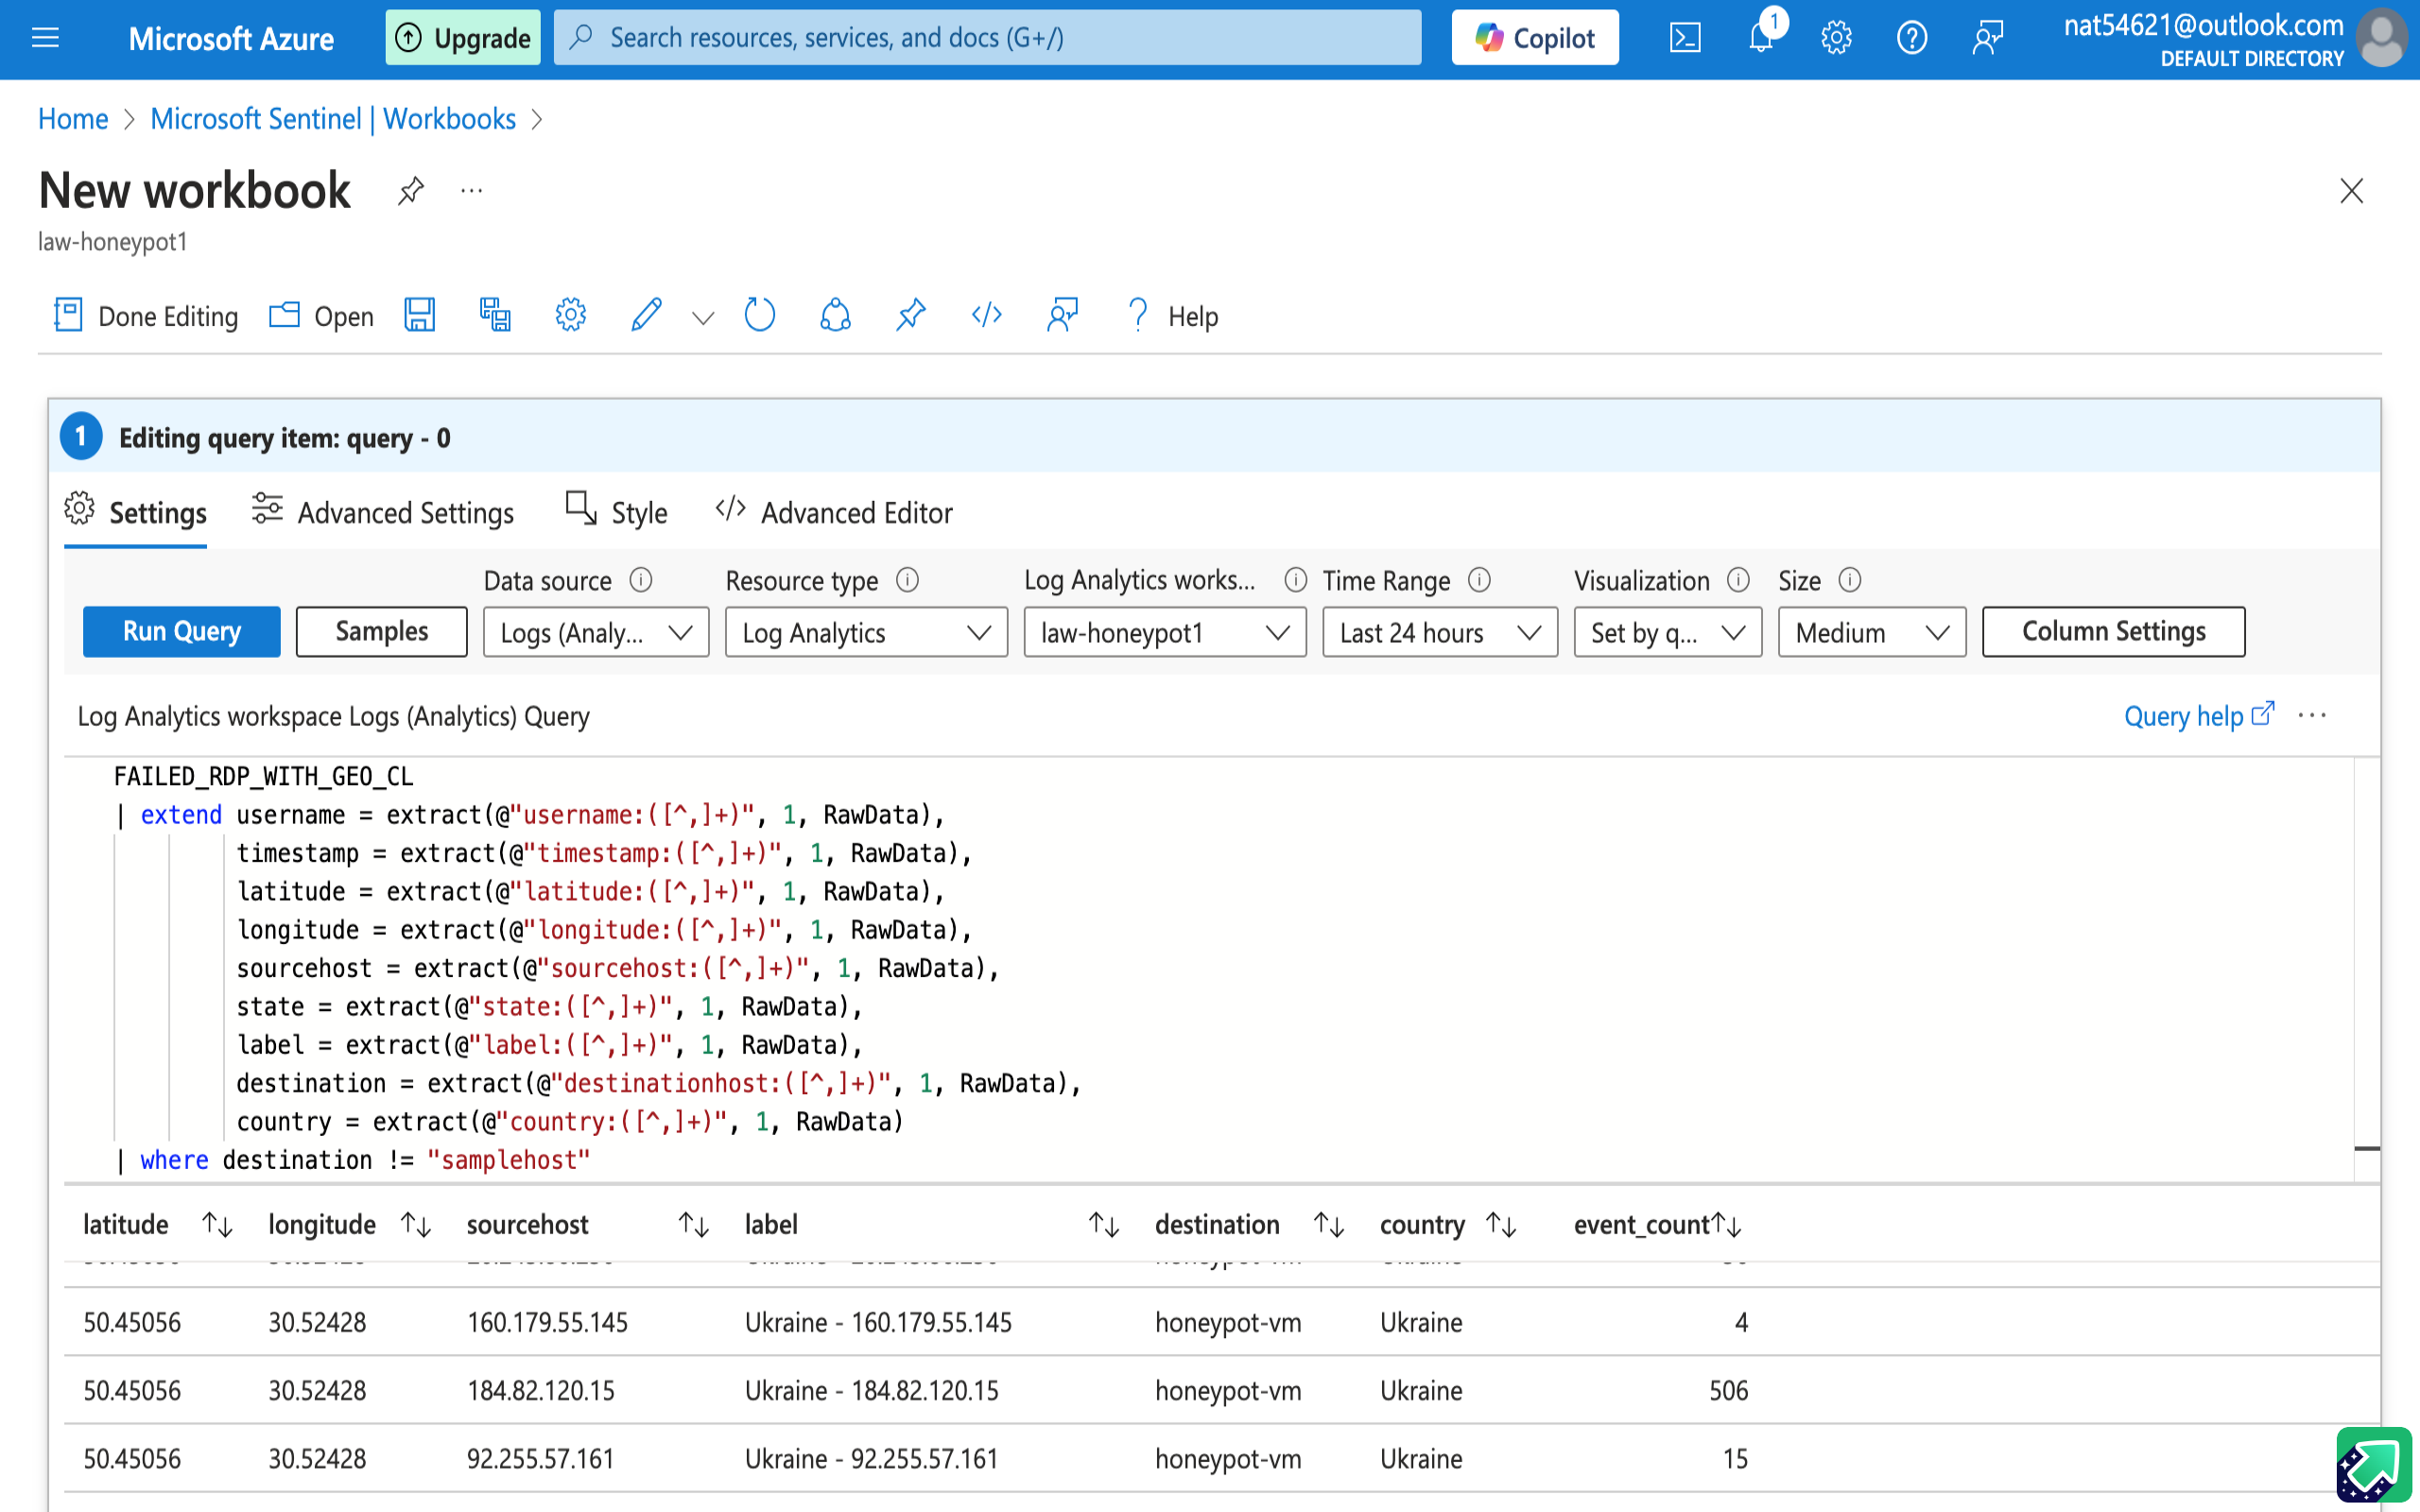
Task: Click the Azure search resources field
Action: tap(987, 38)
